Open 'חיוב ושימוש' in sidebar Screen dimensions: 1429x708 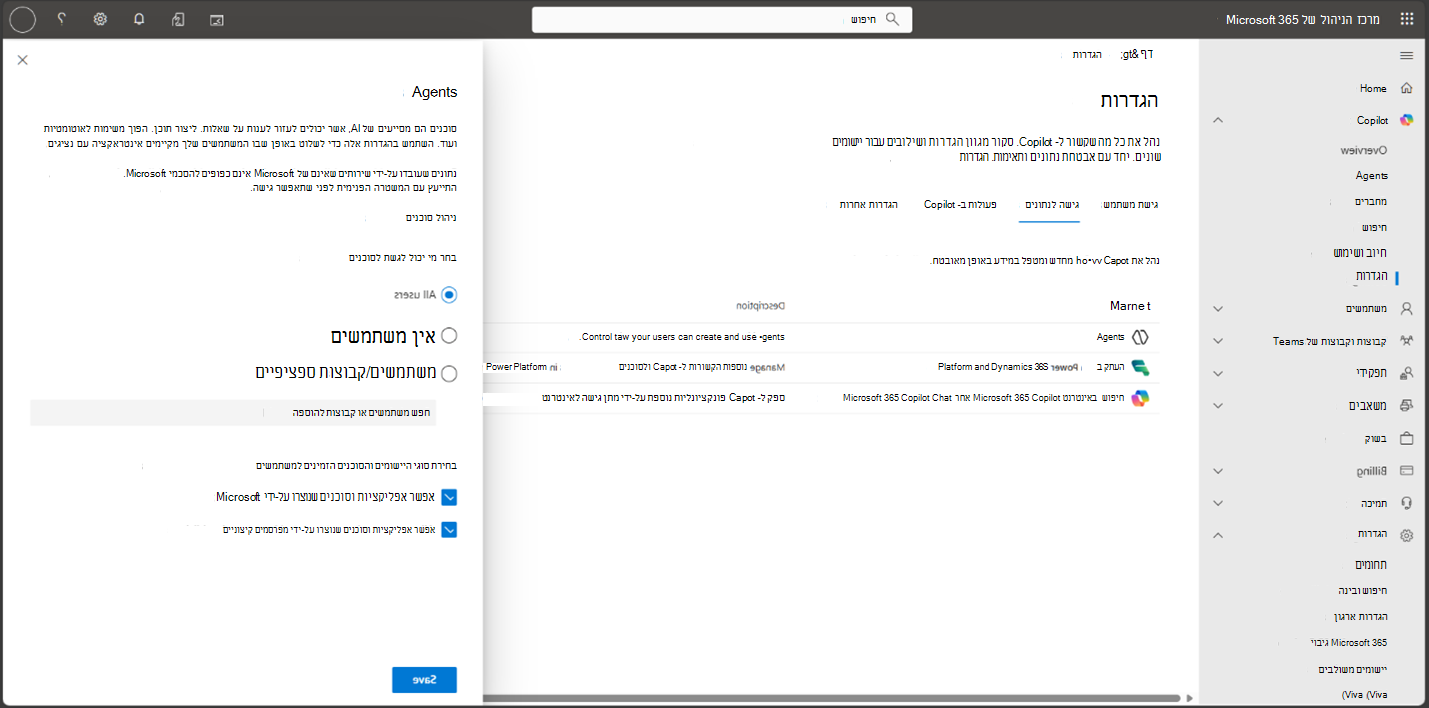tap(1360, 253)
